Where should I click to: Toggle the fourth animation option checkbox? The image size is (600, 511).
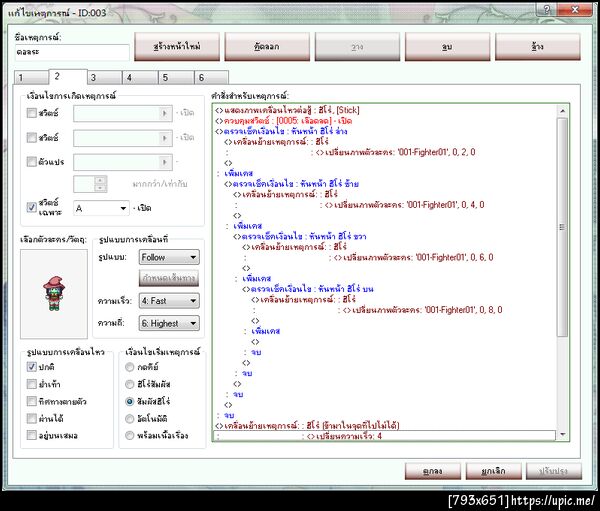31,418
